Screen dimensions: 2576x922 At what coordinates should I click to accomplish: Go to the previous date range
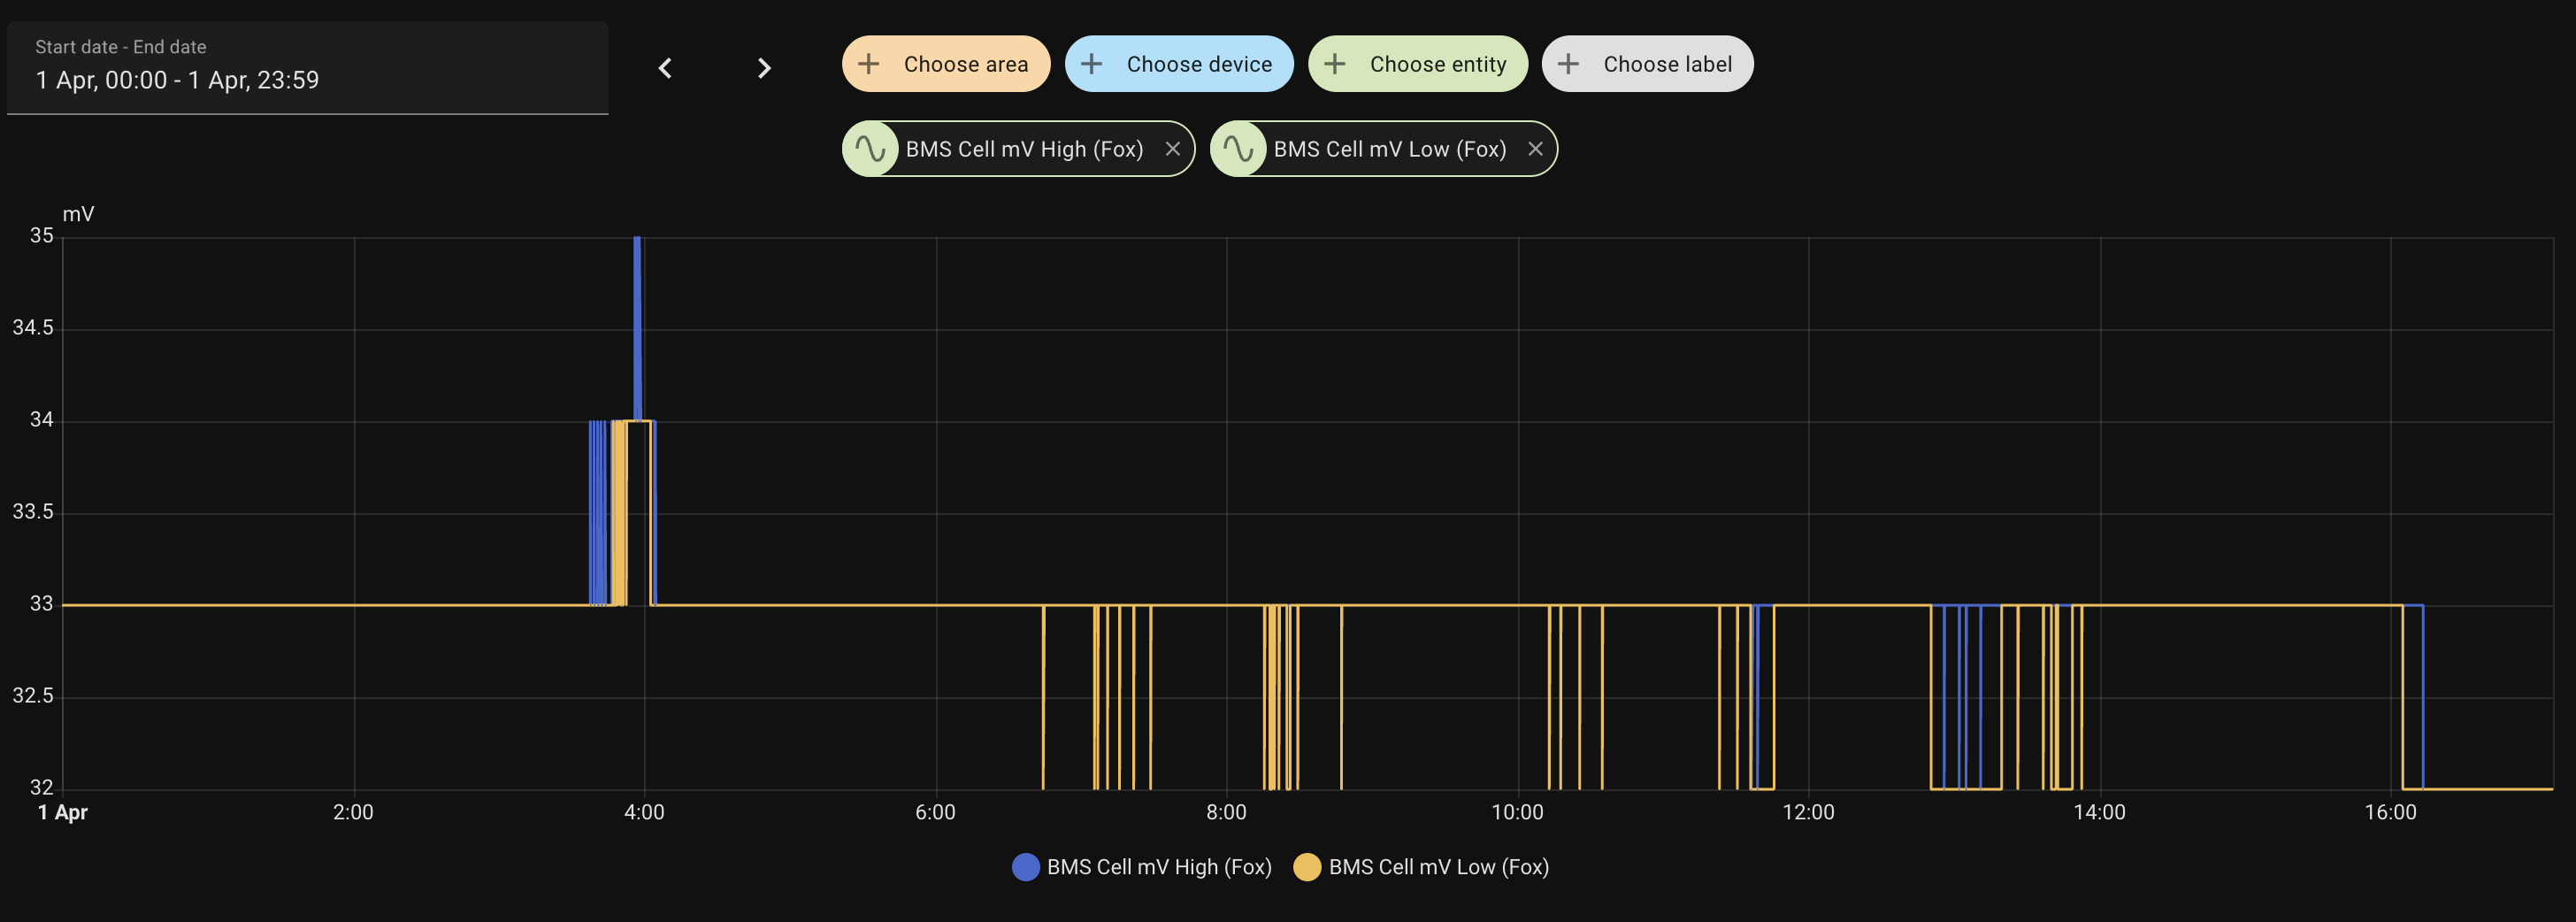pyautogui.click(x=665, y=68)
